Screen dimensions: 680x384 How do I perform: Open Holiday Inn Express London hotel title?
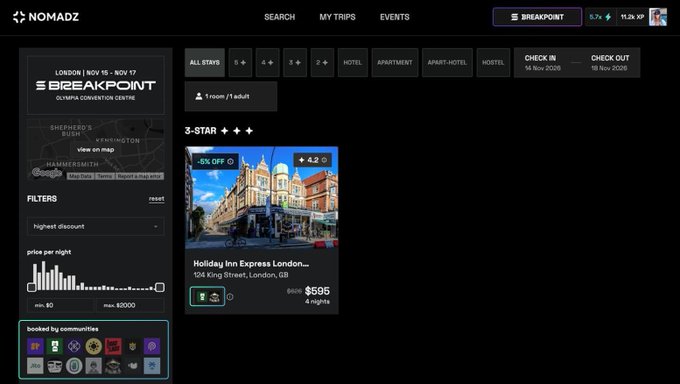[x=251, y=263]
